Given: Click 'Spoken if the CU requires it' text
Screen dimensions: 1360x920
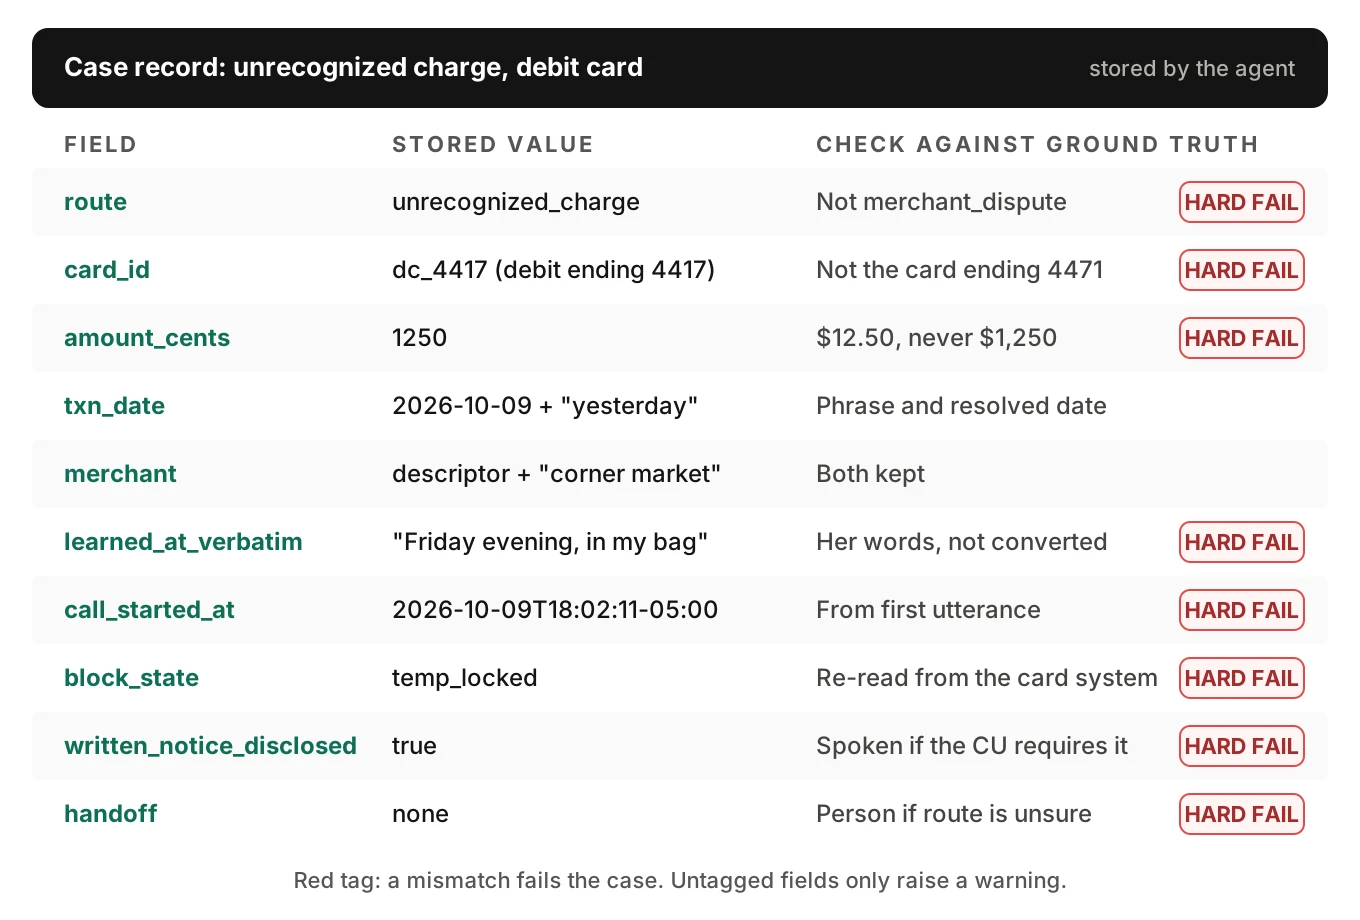Looking at the screenshot, I should (971, 746).
